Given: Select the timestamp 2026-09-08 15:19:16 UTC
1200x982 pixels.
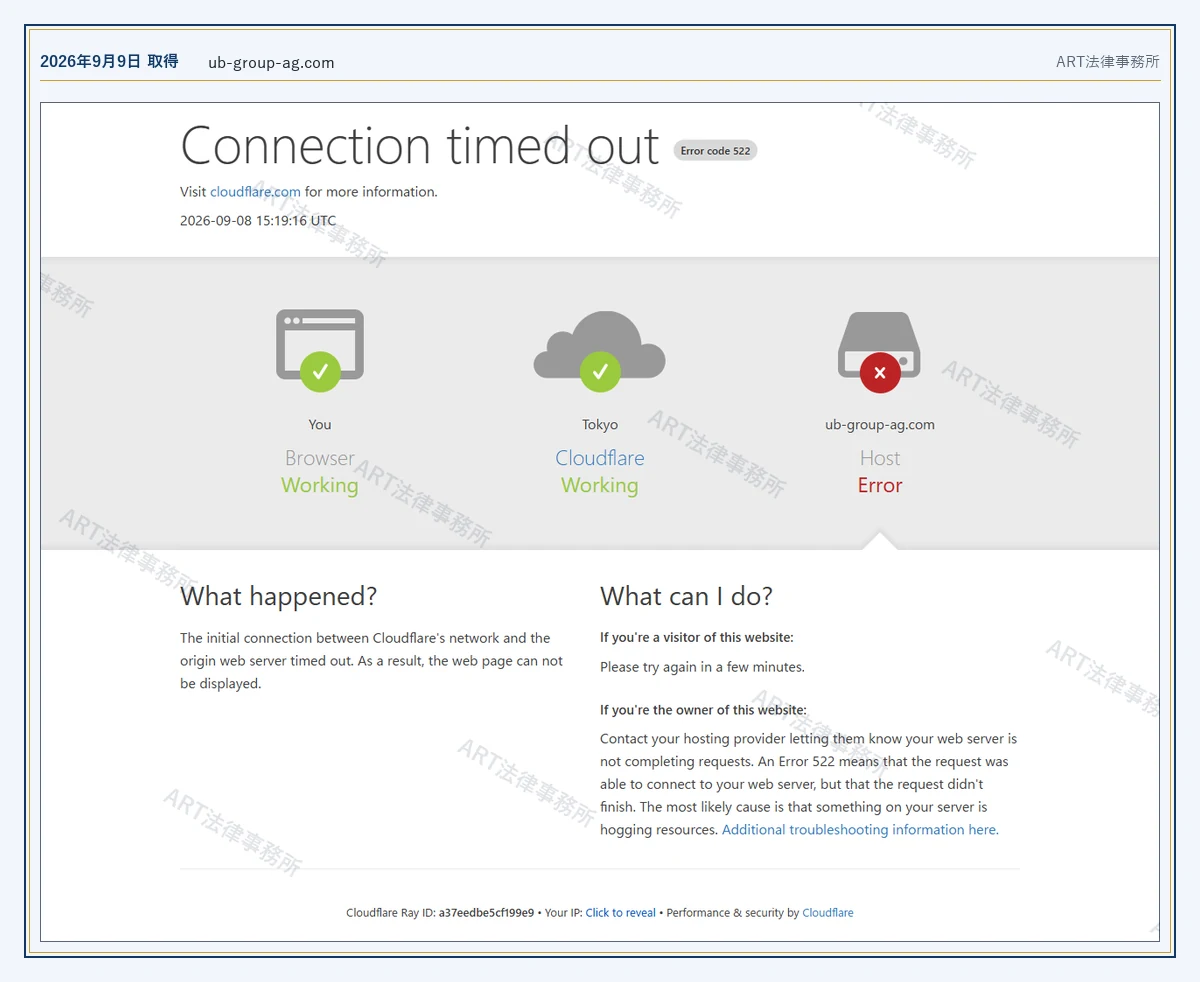Looking at the screenshot, I should [x=258, y=221].
